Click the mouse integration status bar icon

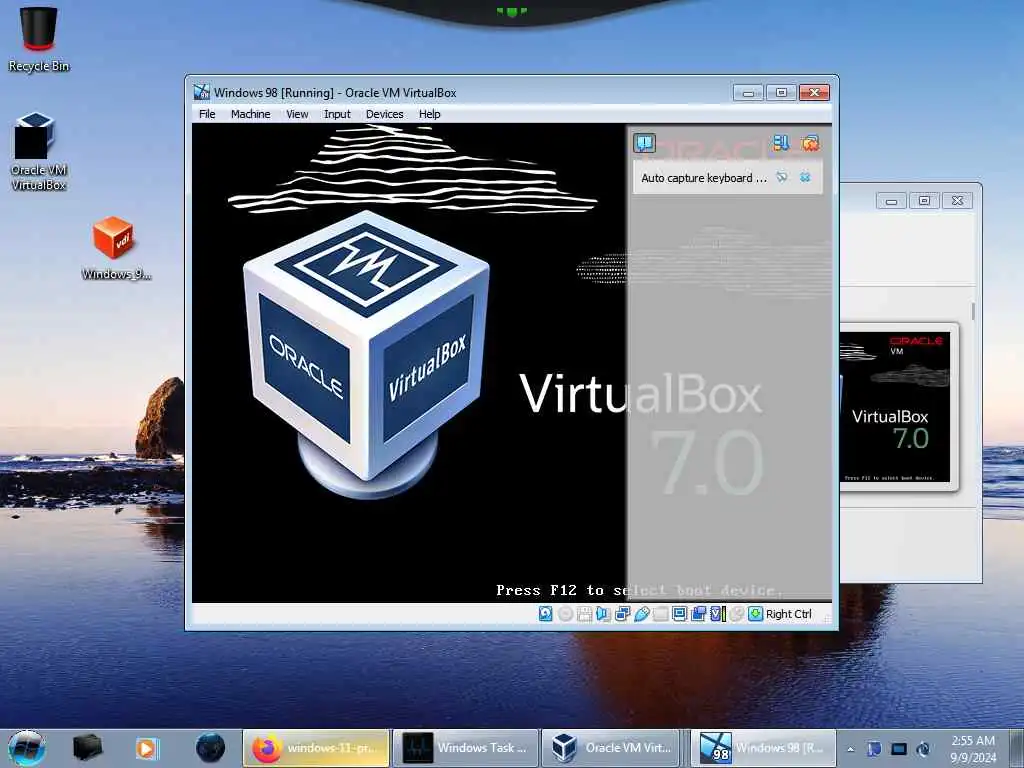(x=737, y=614)
